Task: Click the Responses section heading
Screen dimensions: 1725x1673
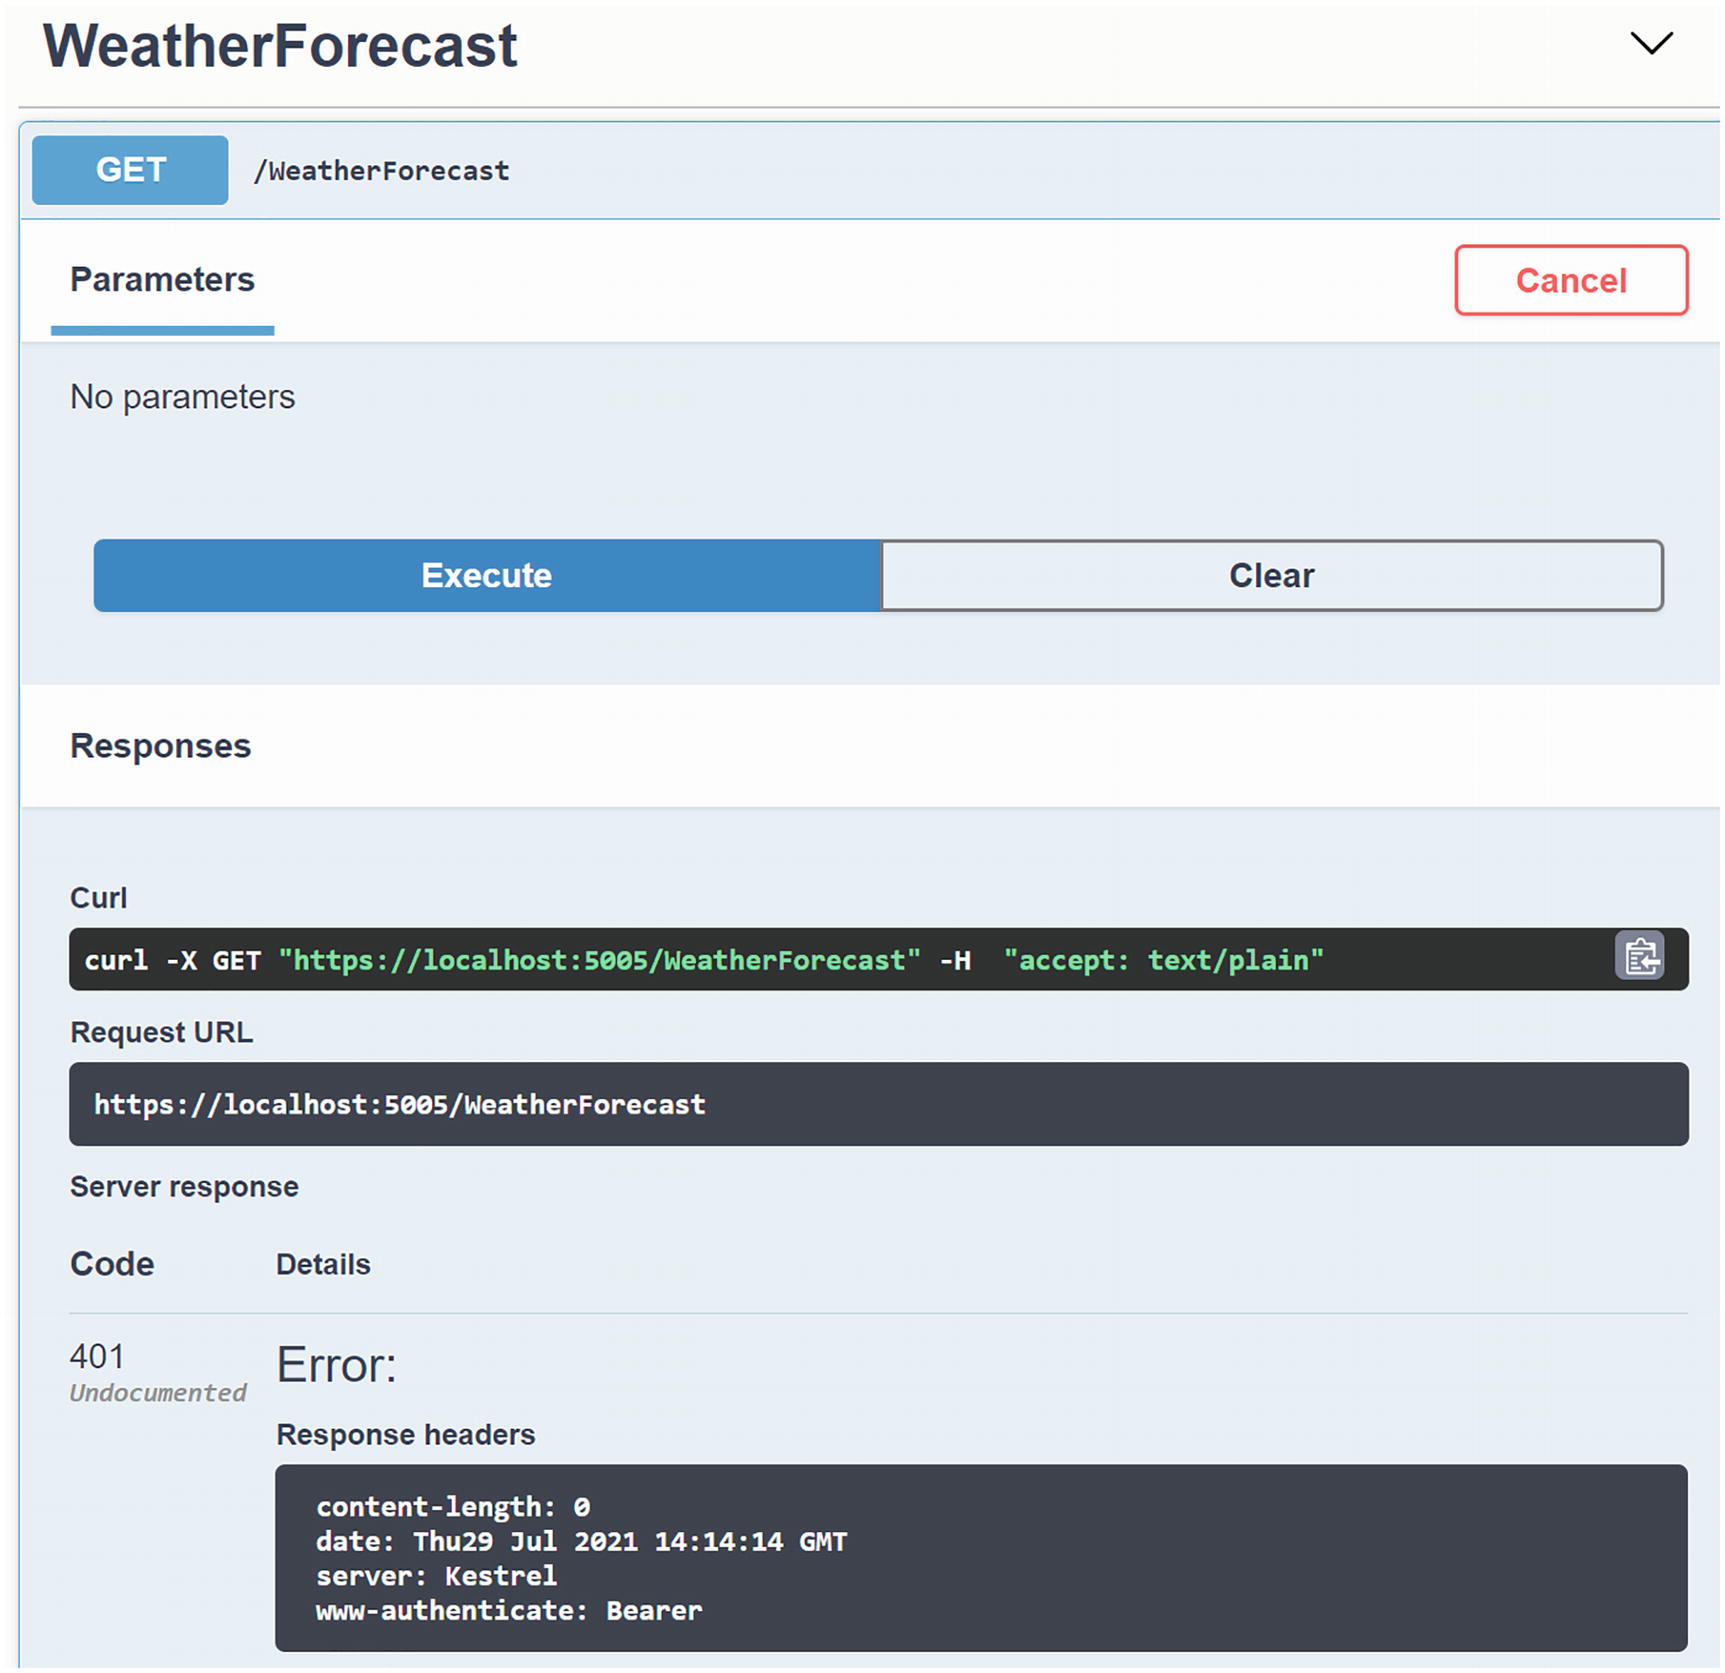Action: pyautogui.click(x=160, y=746)
